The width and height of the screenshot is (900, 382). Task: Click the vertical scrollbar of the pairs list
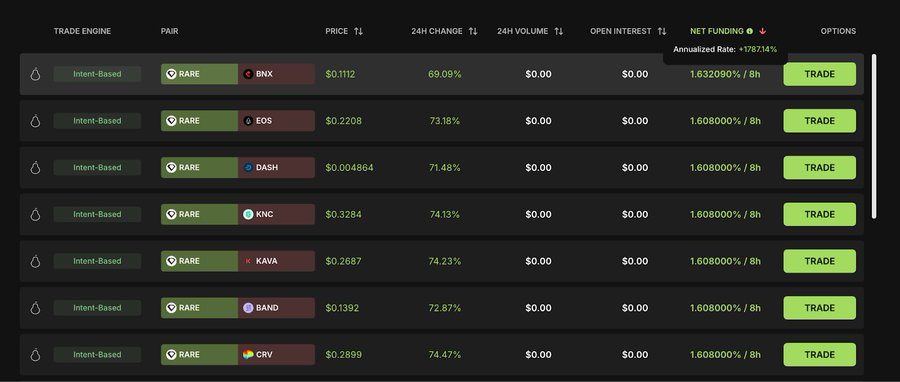874,136
